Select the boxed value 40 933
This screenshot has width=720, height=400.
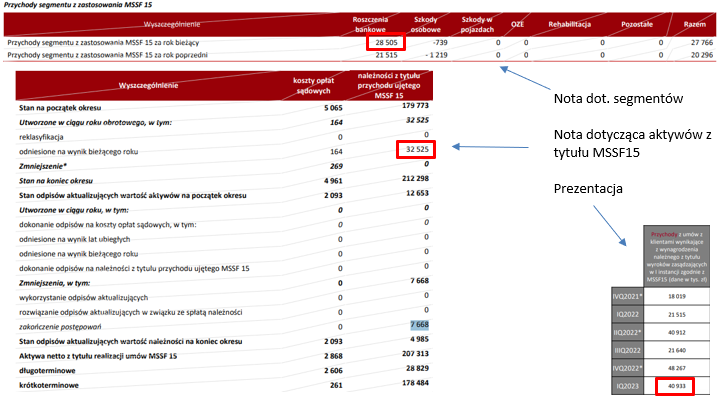[x=676, y=386]
